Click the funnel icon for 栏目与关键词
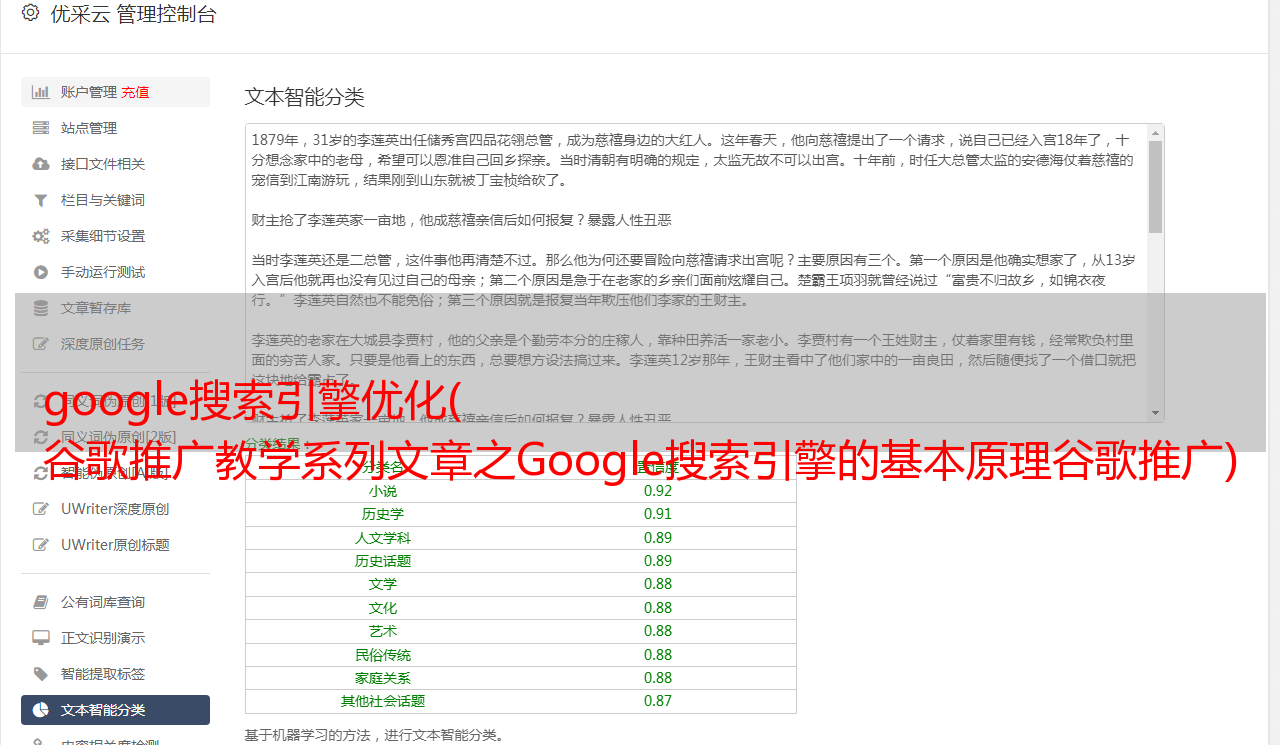Screen dimensions: 1280x745 coord(41,200)
